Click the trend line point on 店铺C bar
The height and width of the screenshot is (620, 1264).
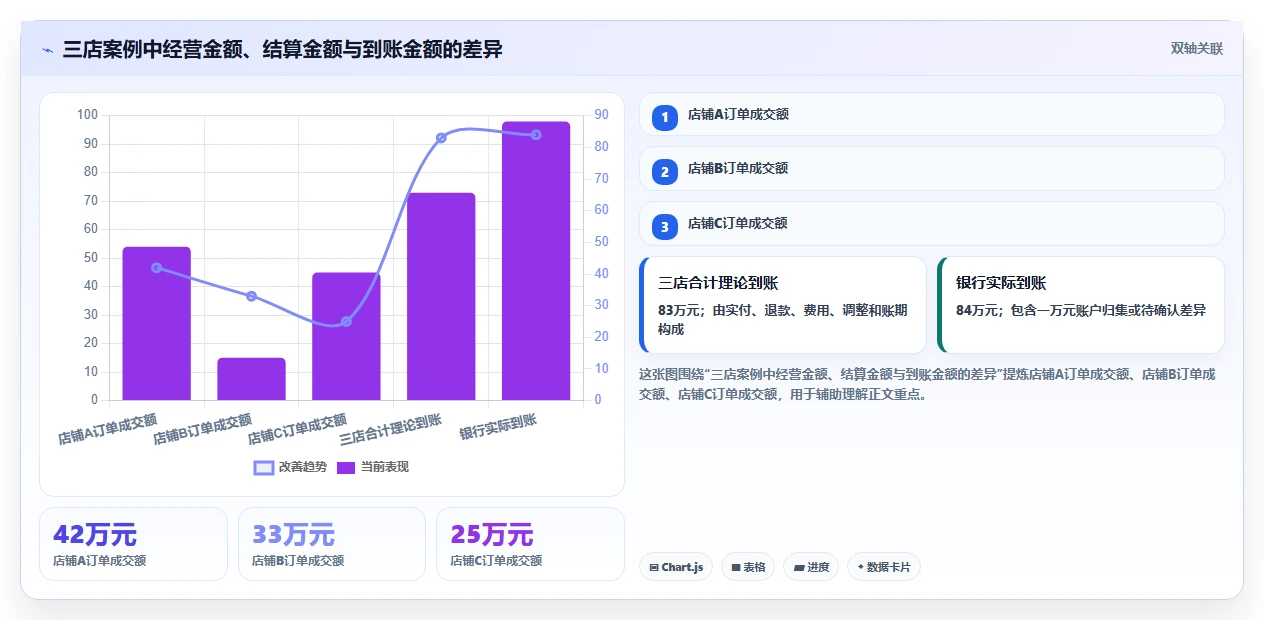click(x=346, y=321)
